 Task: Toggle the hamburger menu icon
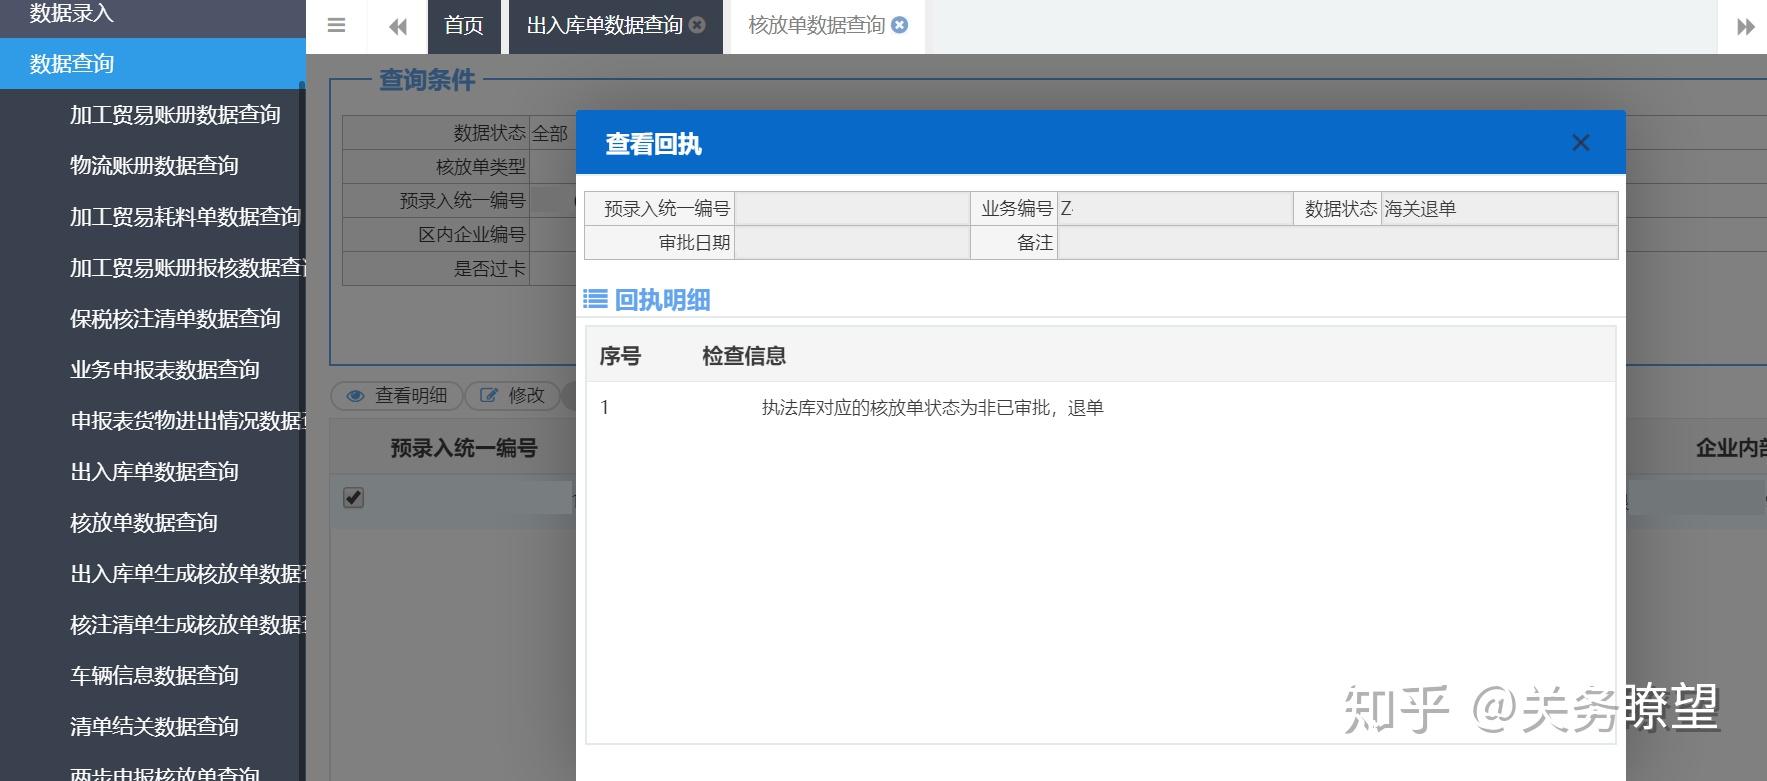point(336,26)
